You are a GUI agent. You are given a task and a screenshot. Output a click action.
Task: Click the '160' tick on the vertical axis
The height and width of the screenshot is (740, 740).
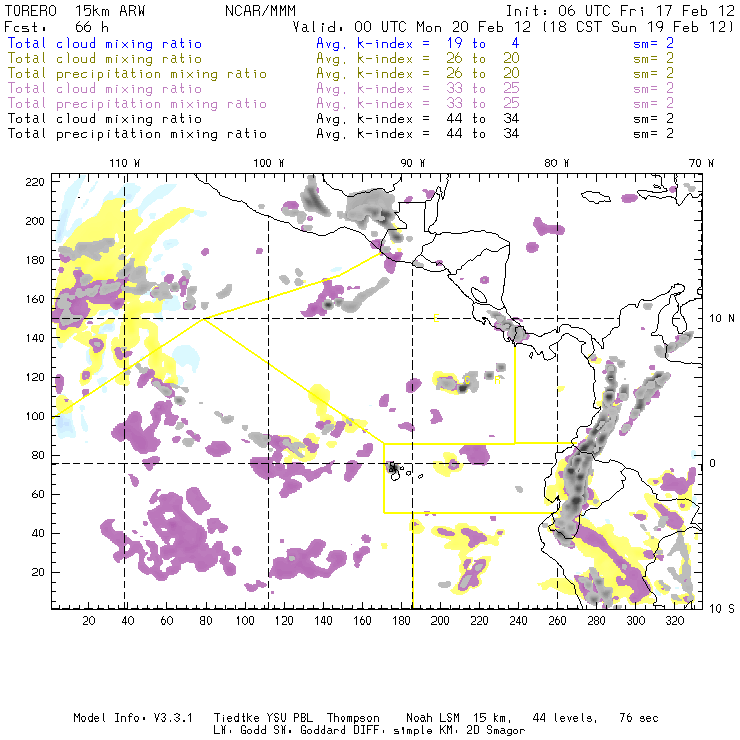point(35,299)
